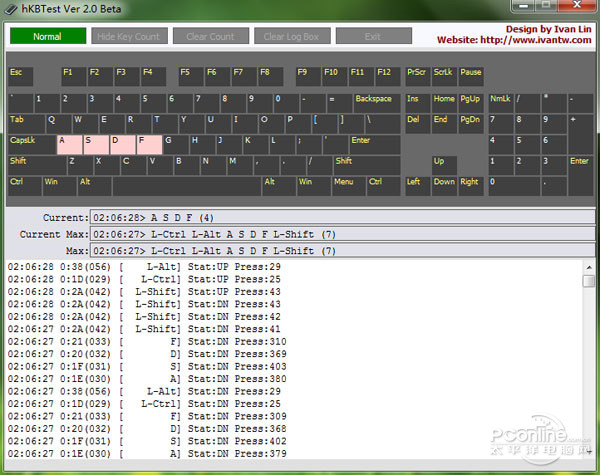The height and width of the screenshot is (475, 600).
Task: Click the Up arrow key
Action: pos(443,165)
